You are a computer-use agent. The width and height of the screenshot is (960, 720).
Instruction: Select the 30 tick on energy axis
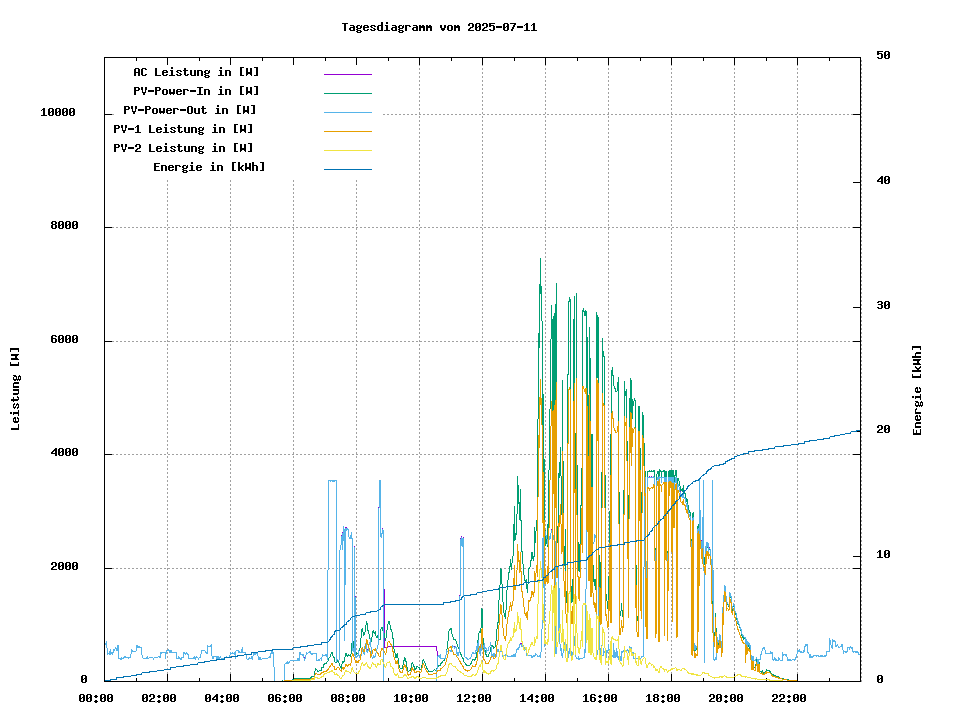883,305
